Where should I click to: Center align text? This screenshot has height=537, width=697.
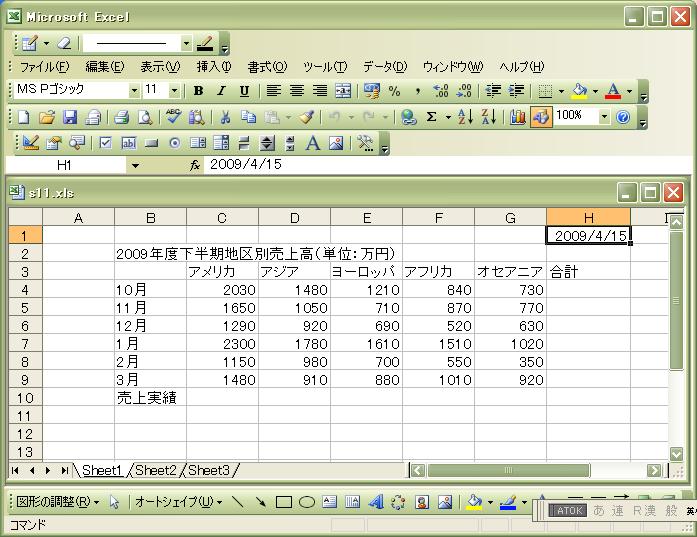[x=296, y=91]
